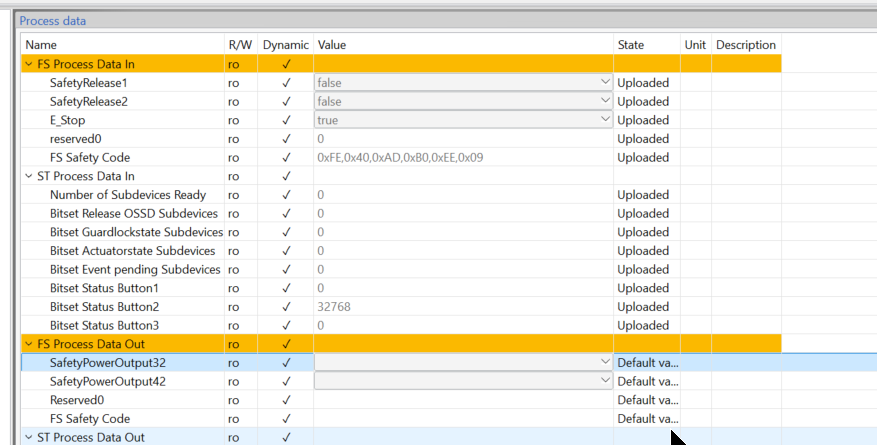Open the SafetyPowerOutput42 value dropdown
This screenshot has height=445, width=877.
pos(605,381)
